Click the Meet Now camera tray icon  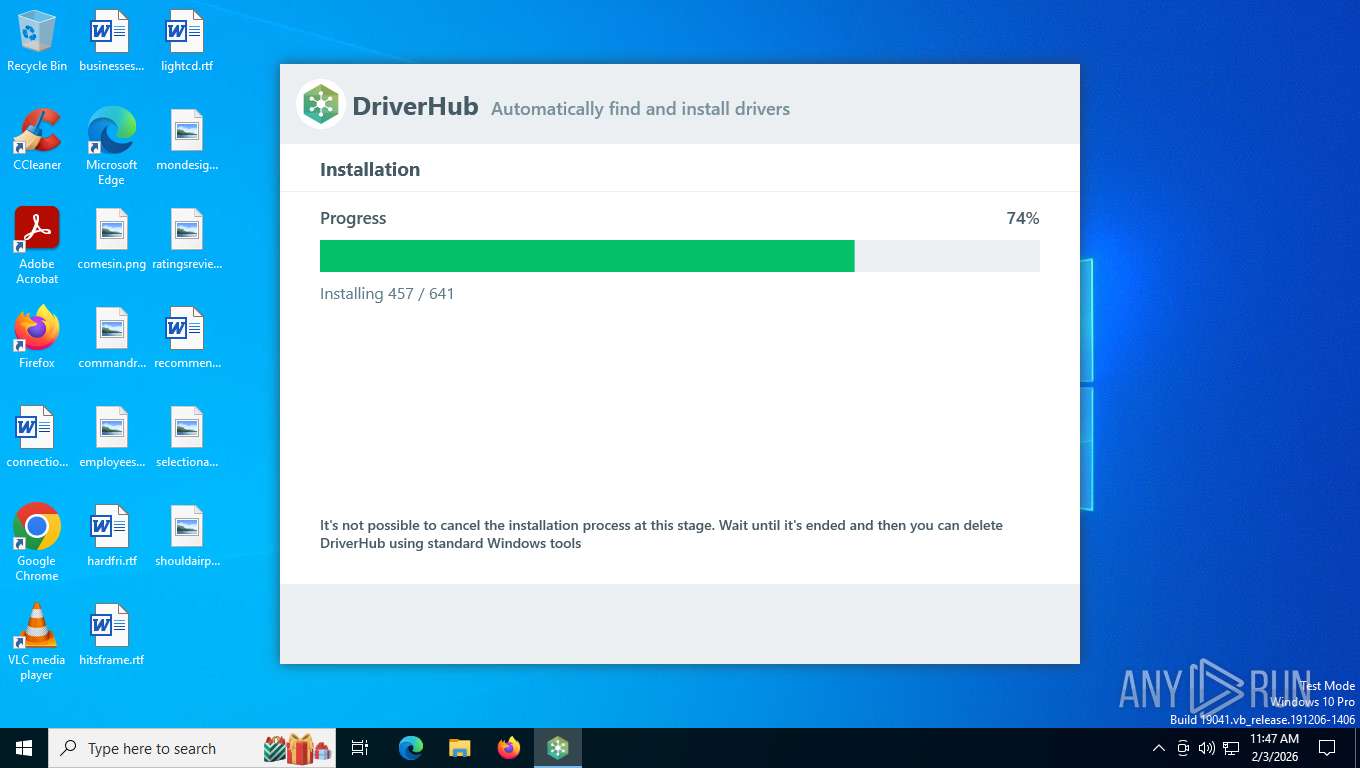[x=1183, y=748]
